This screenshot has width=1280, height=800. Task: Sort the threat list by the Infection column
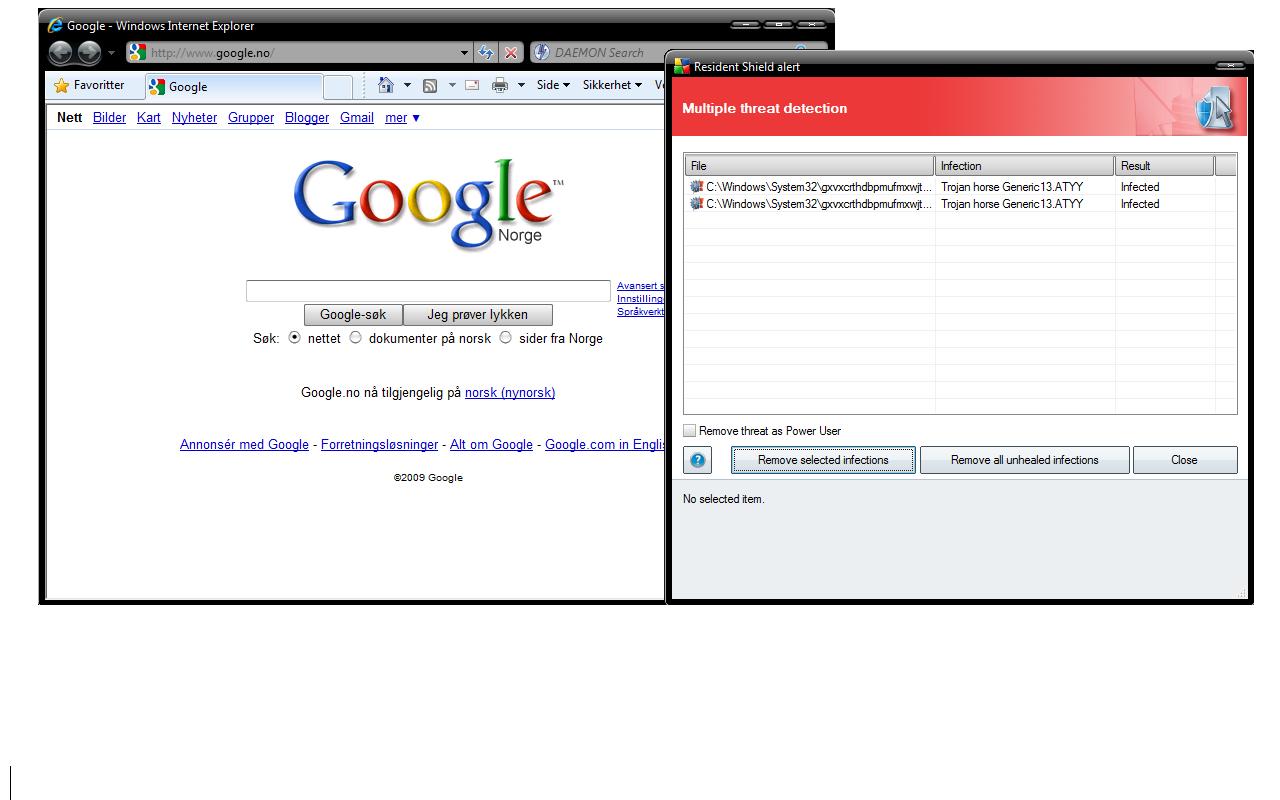tap(1025, 166)
